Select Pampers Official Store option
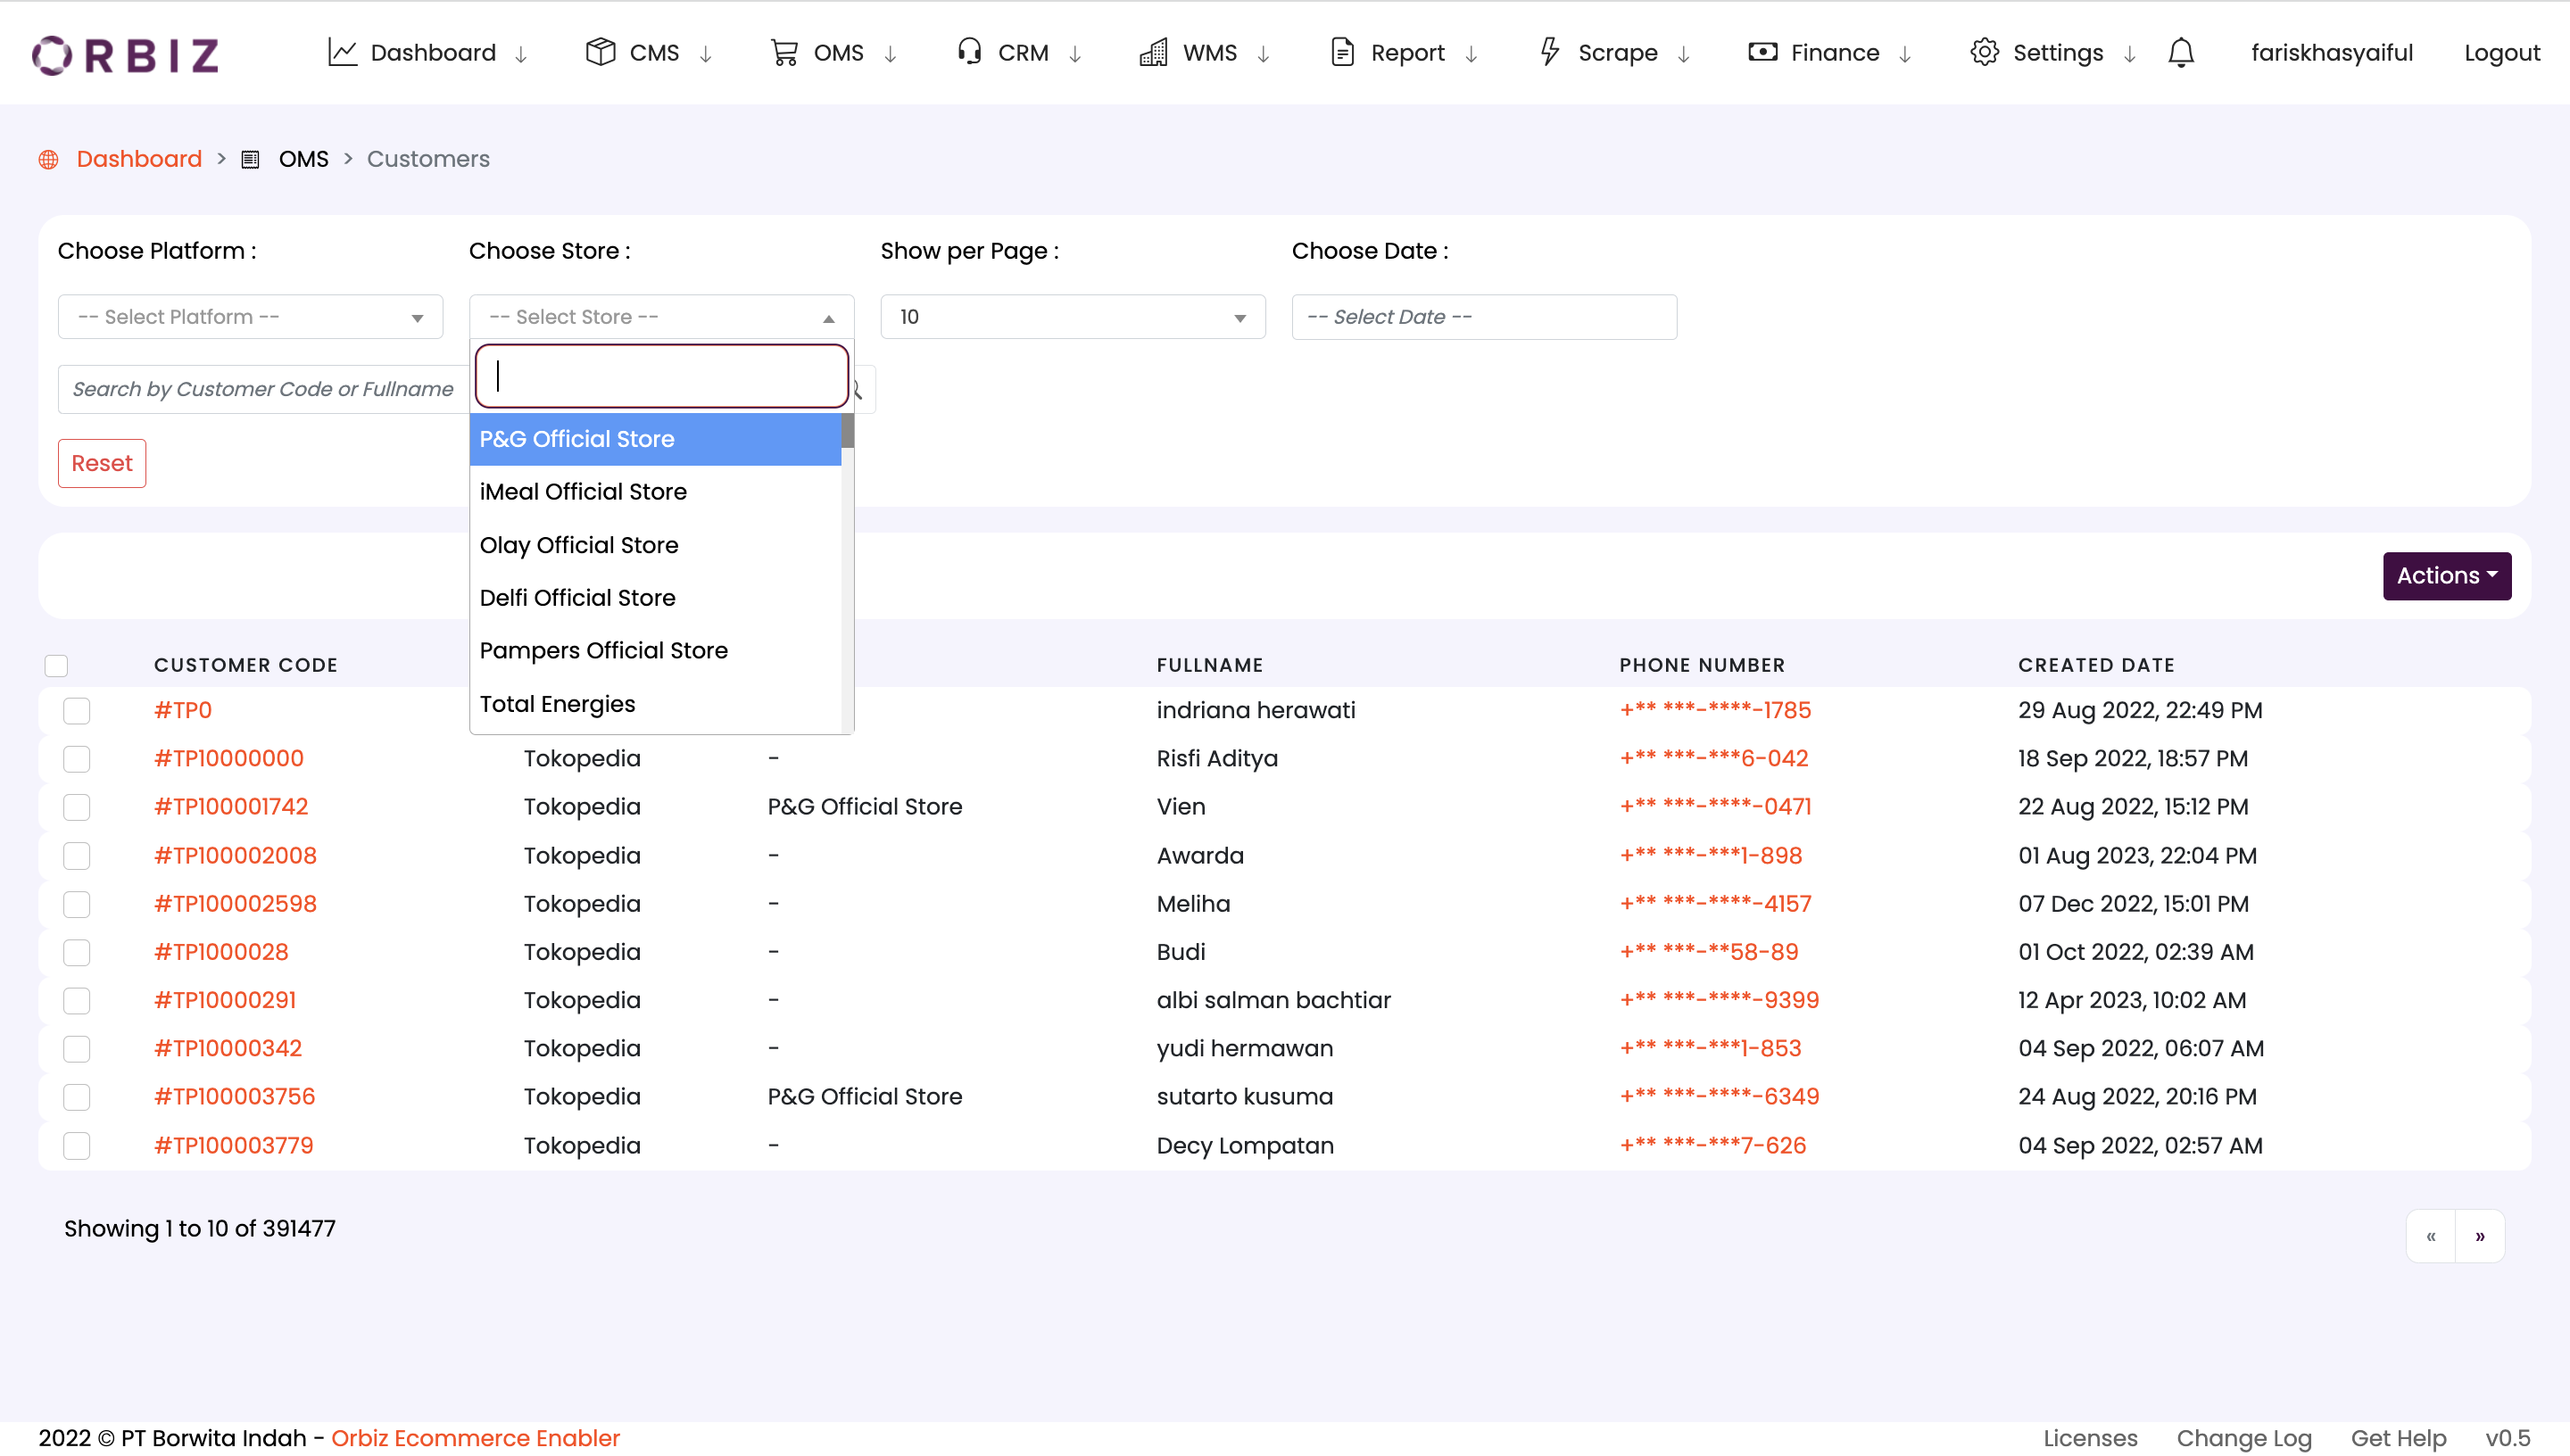 click(x=655, y=651)
